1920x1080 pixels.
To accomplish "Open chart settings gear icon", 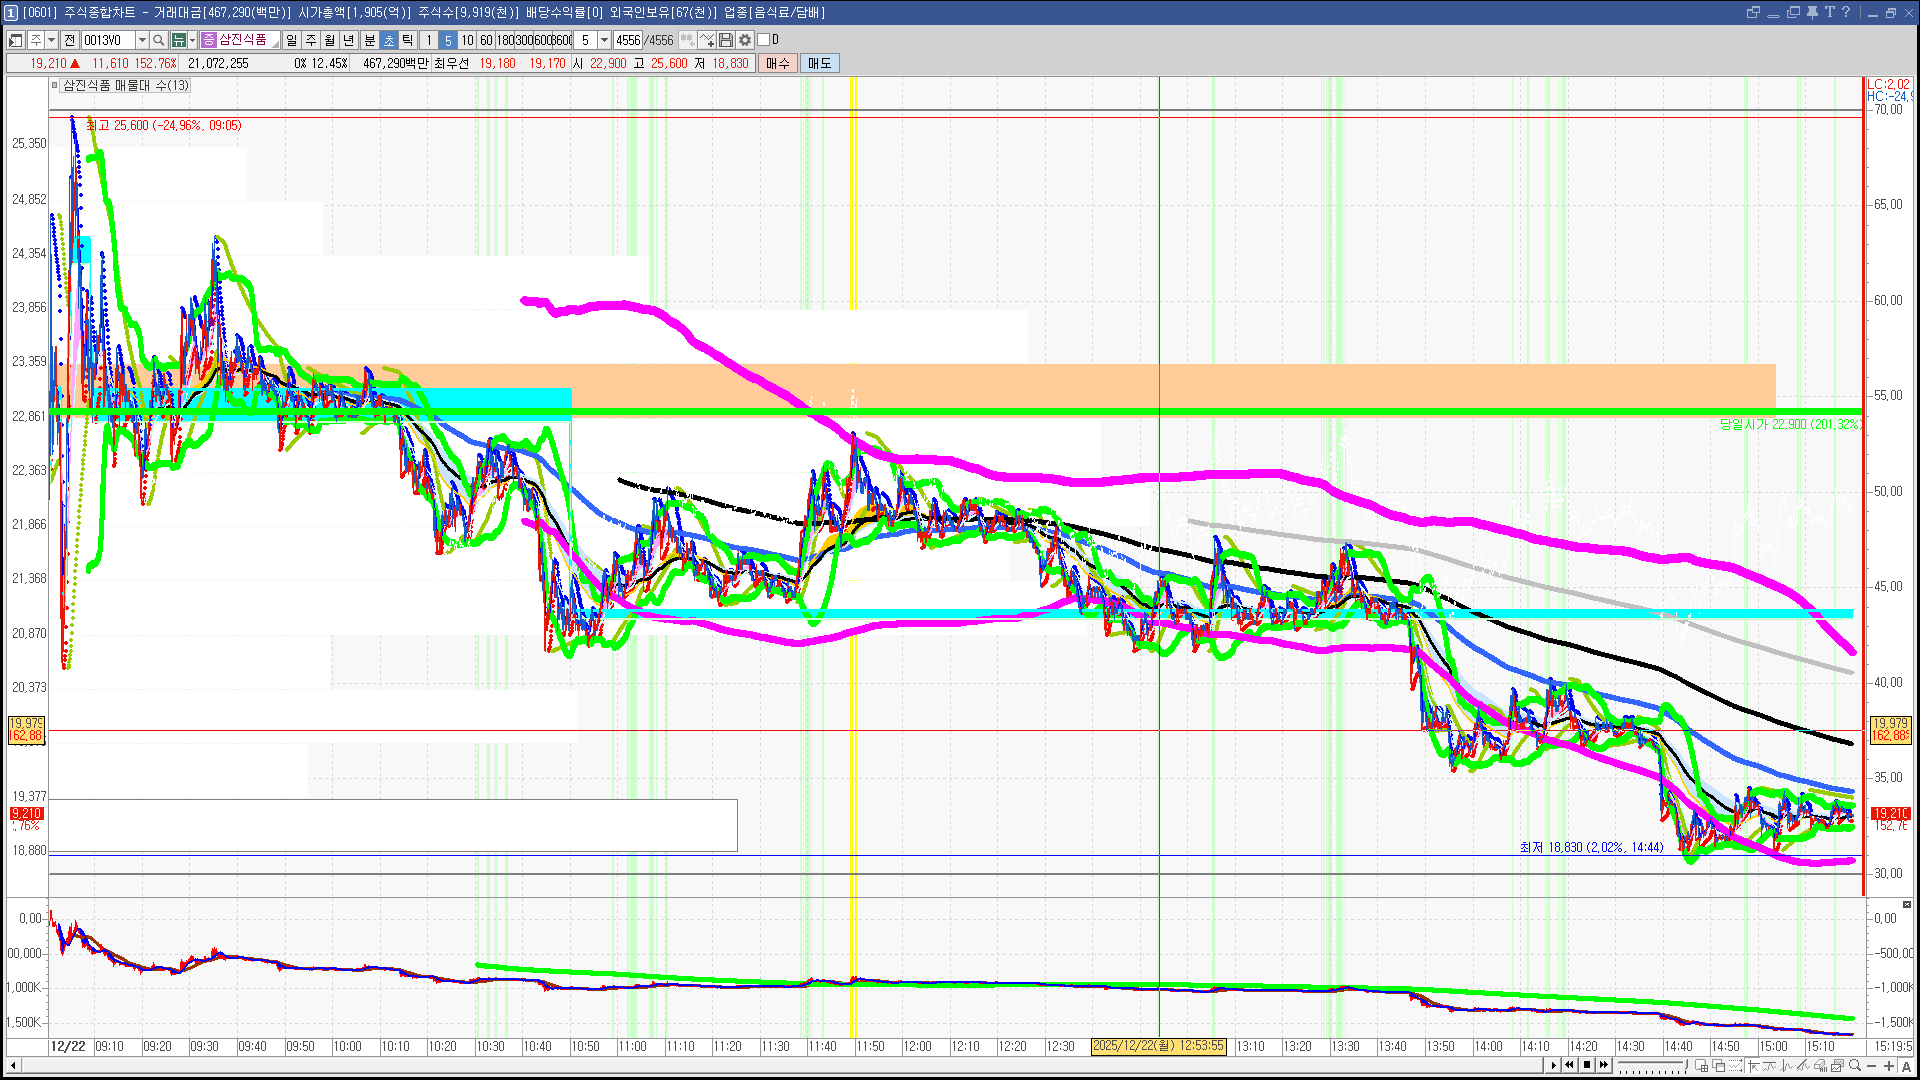I will tap(745, 40).
